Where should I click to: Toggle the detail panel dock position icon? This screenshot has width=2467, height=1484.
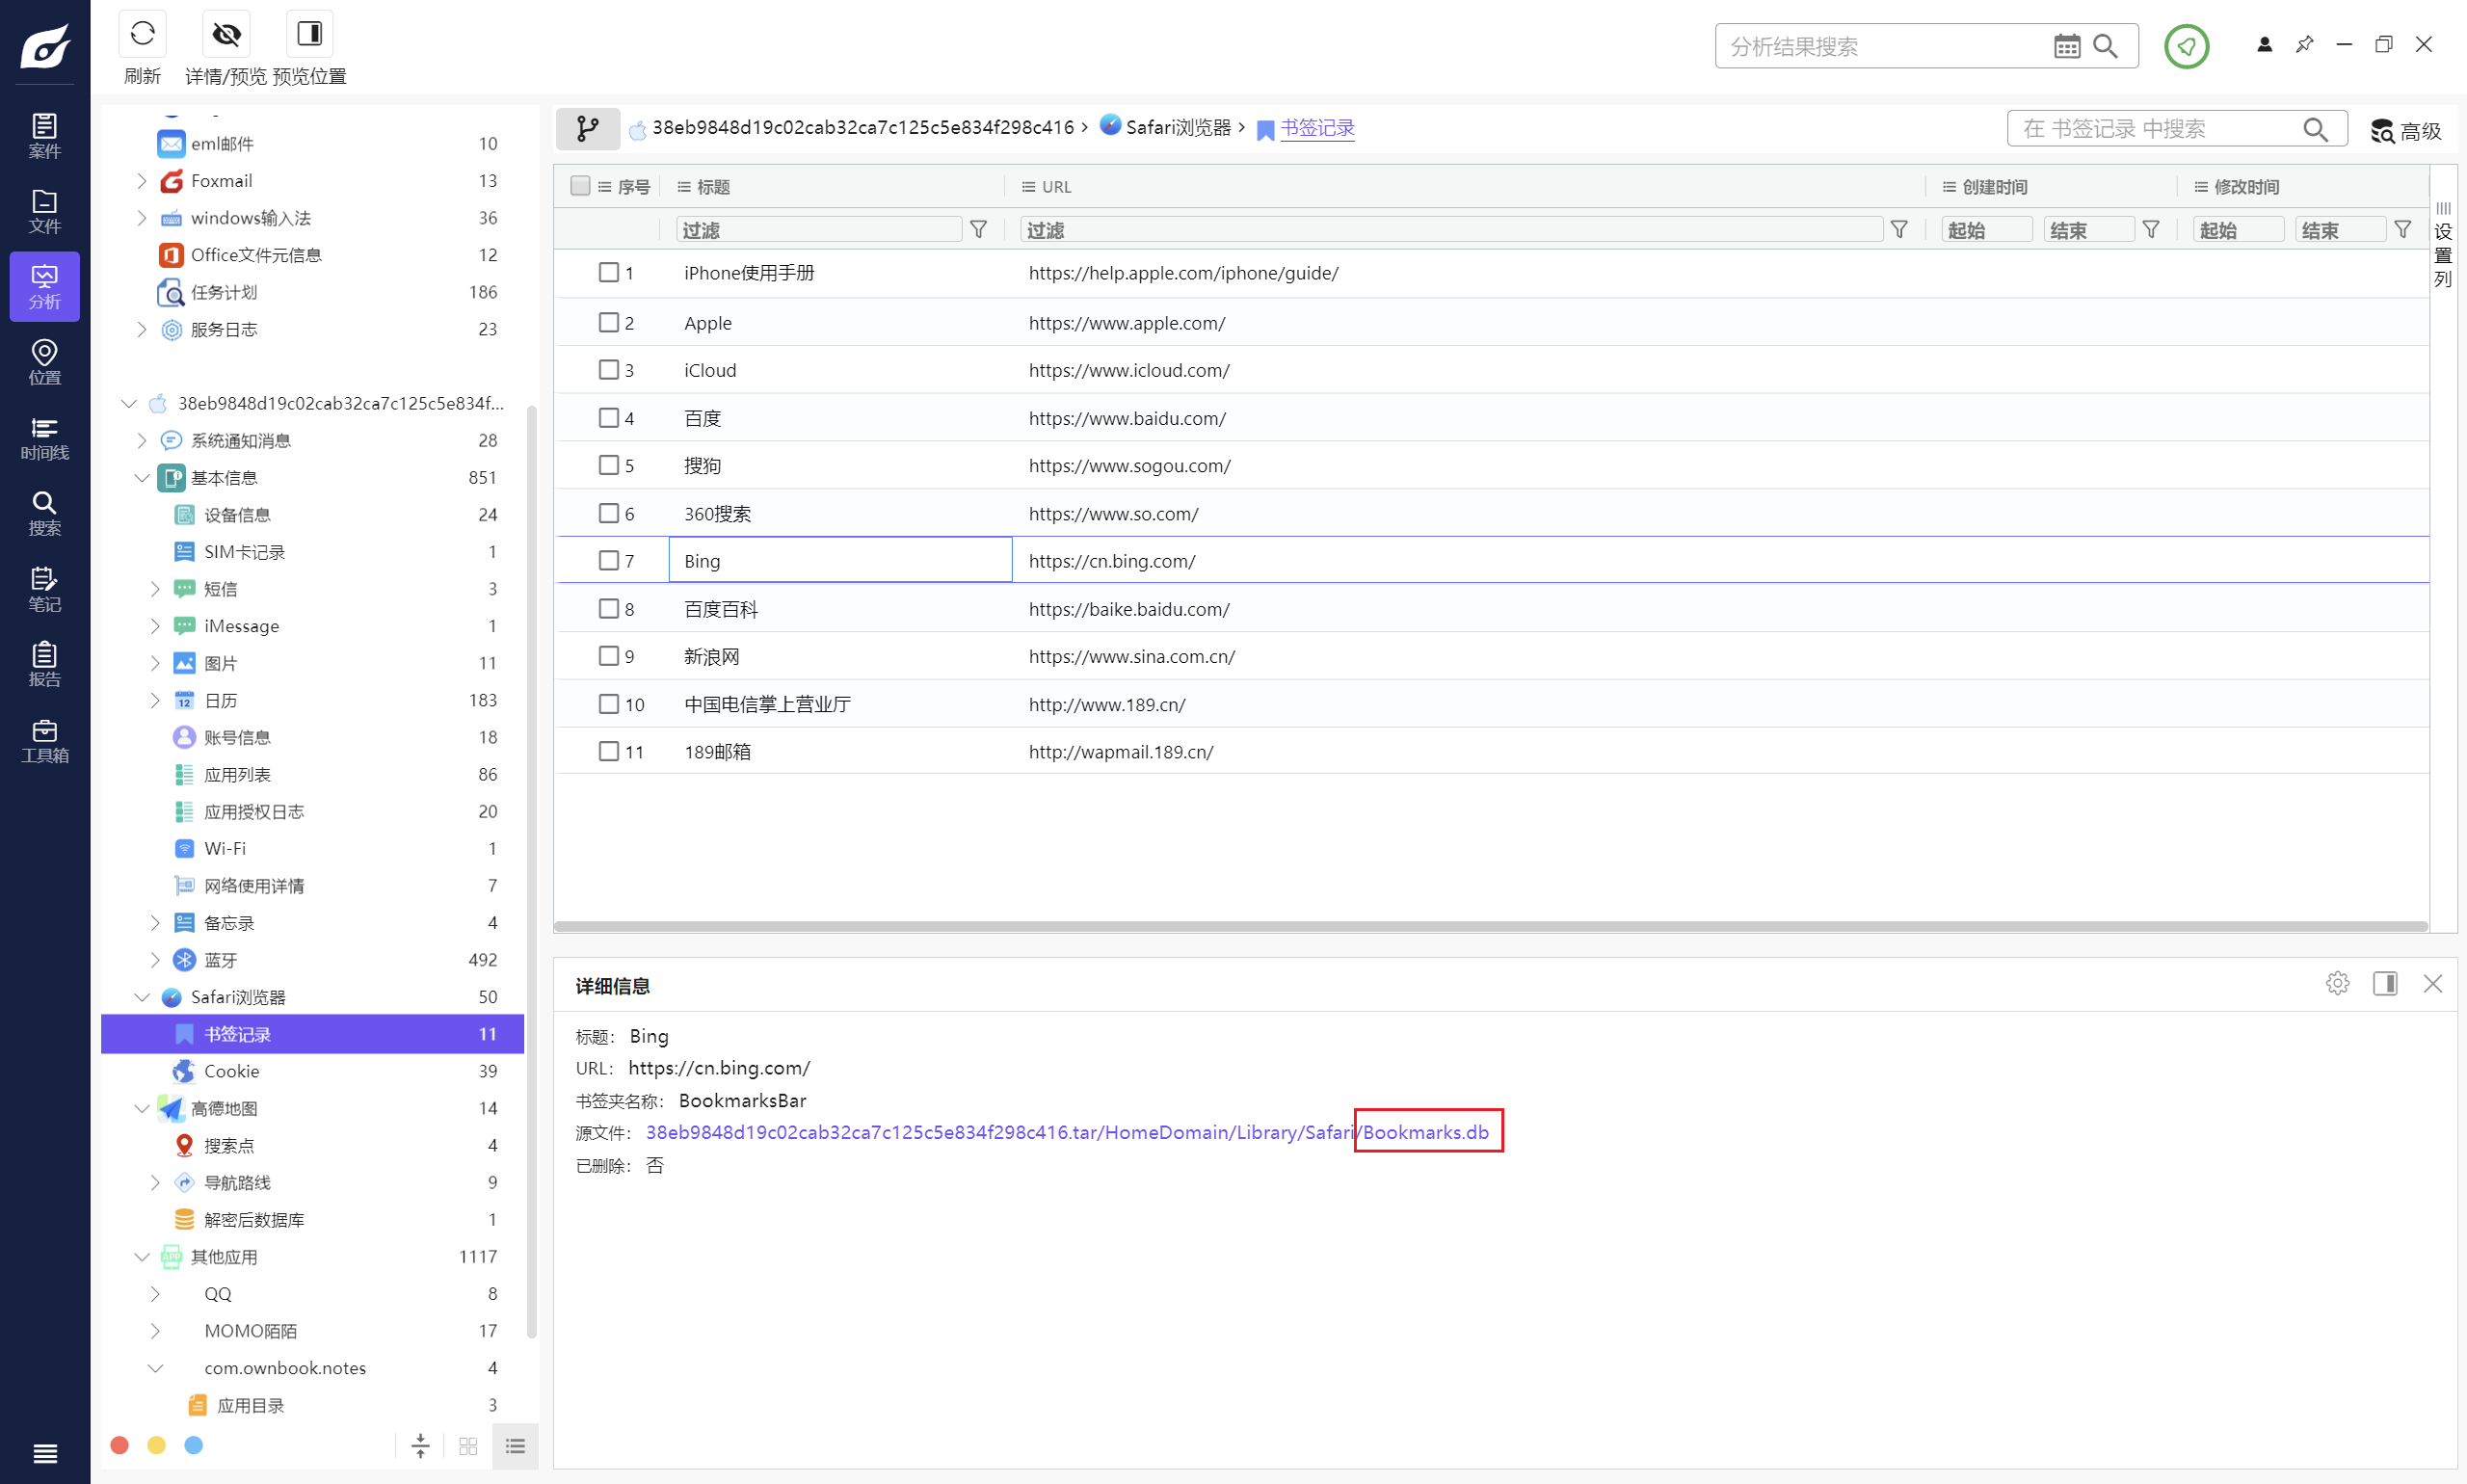click(x=2385, y=983)
